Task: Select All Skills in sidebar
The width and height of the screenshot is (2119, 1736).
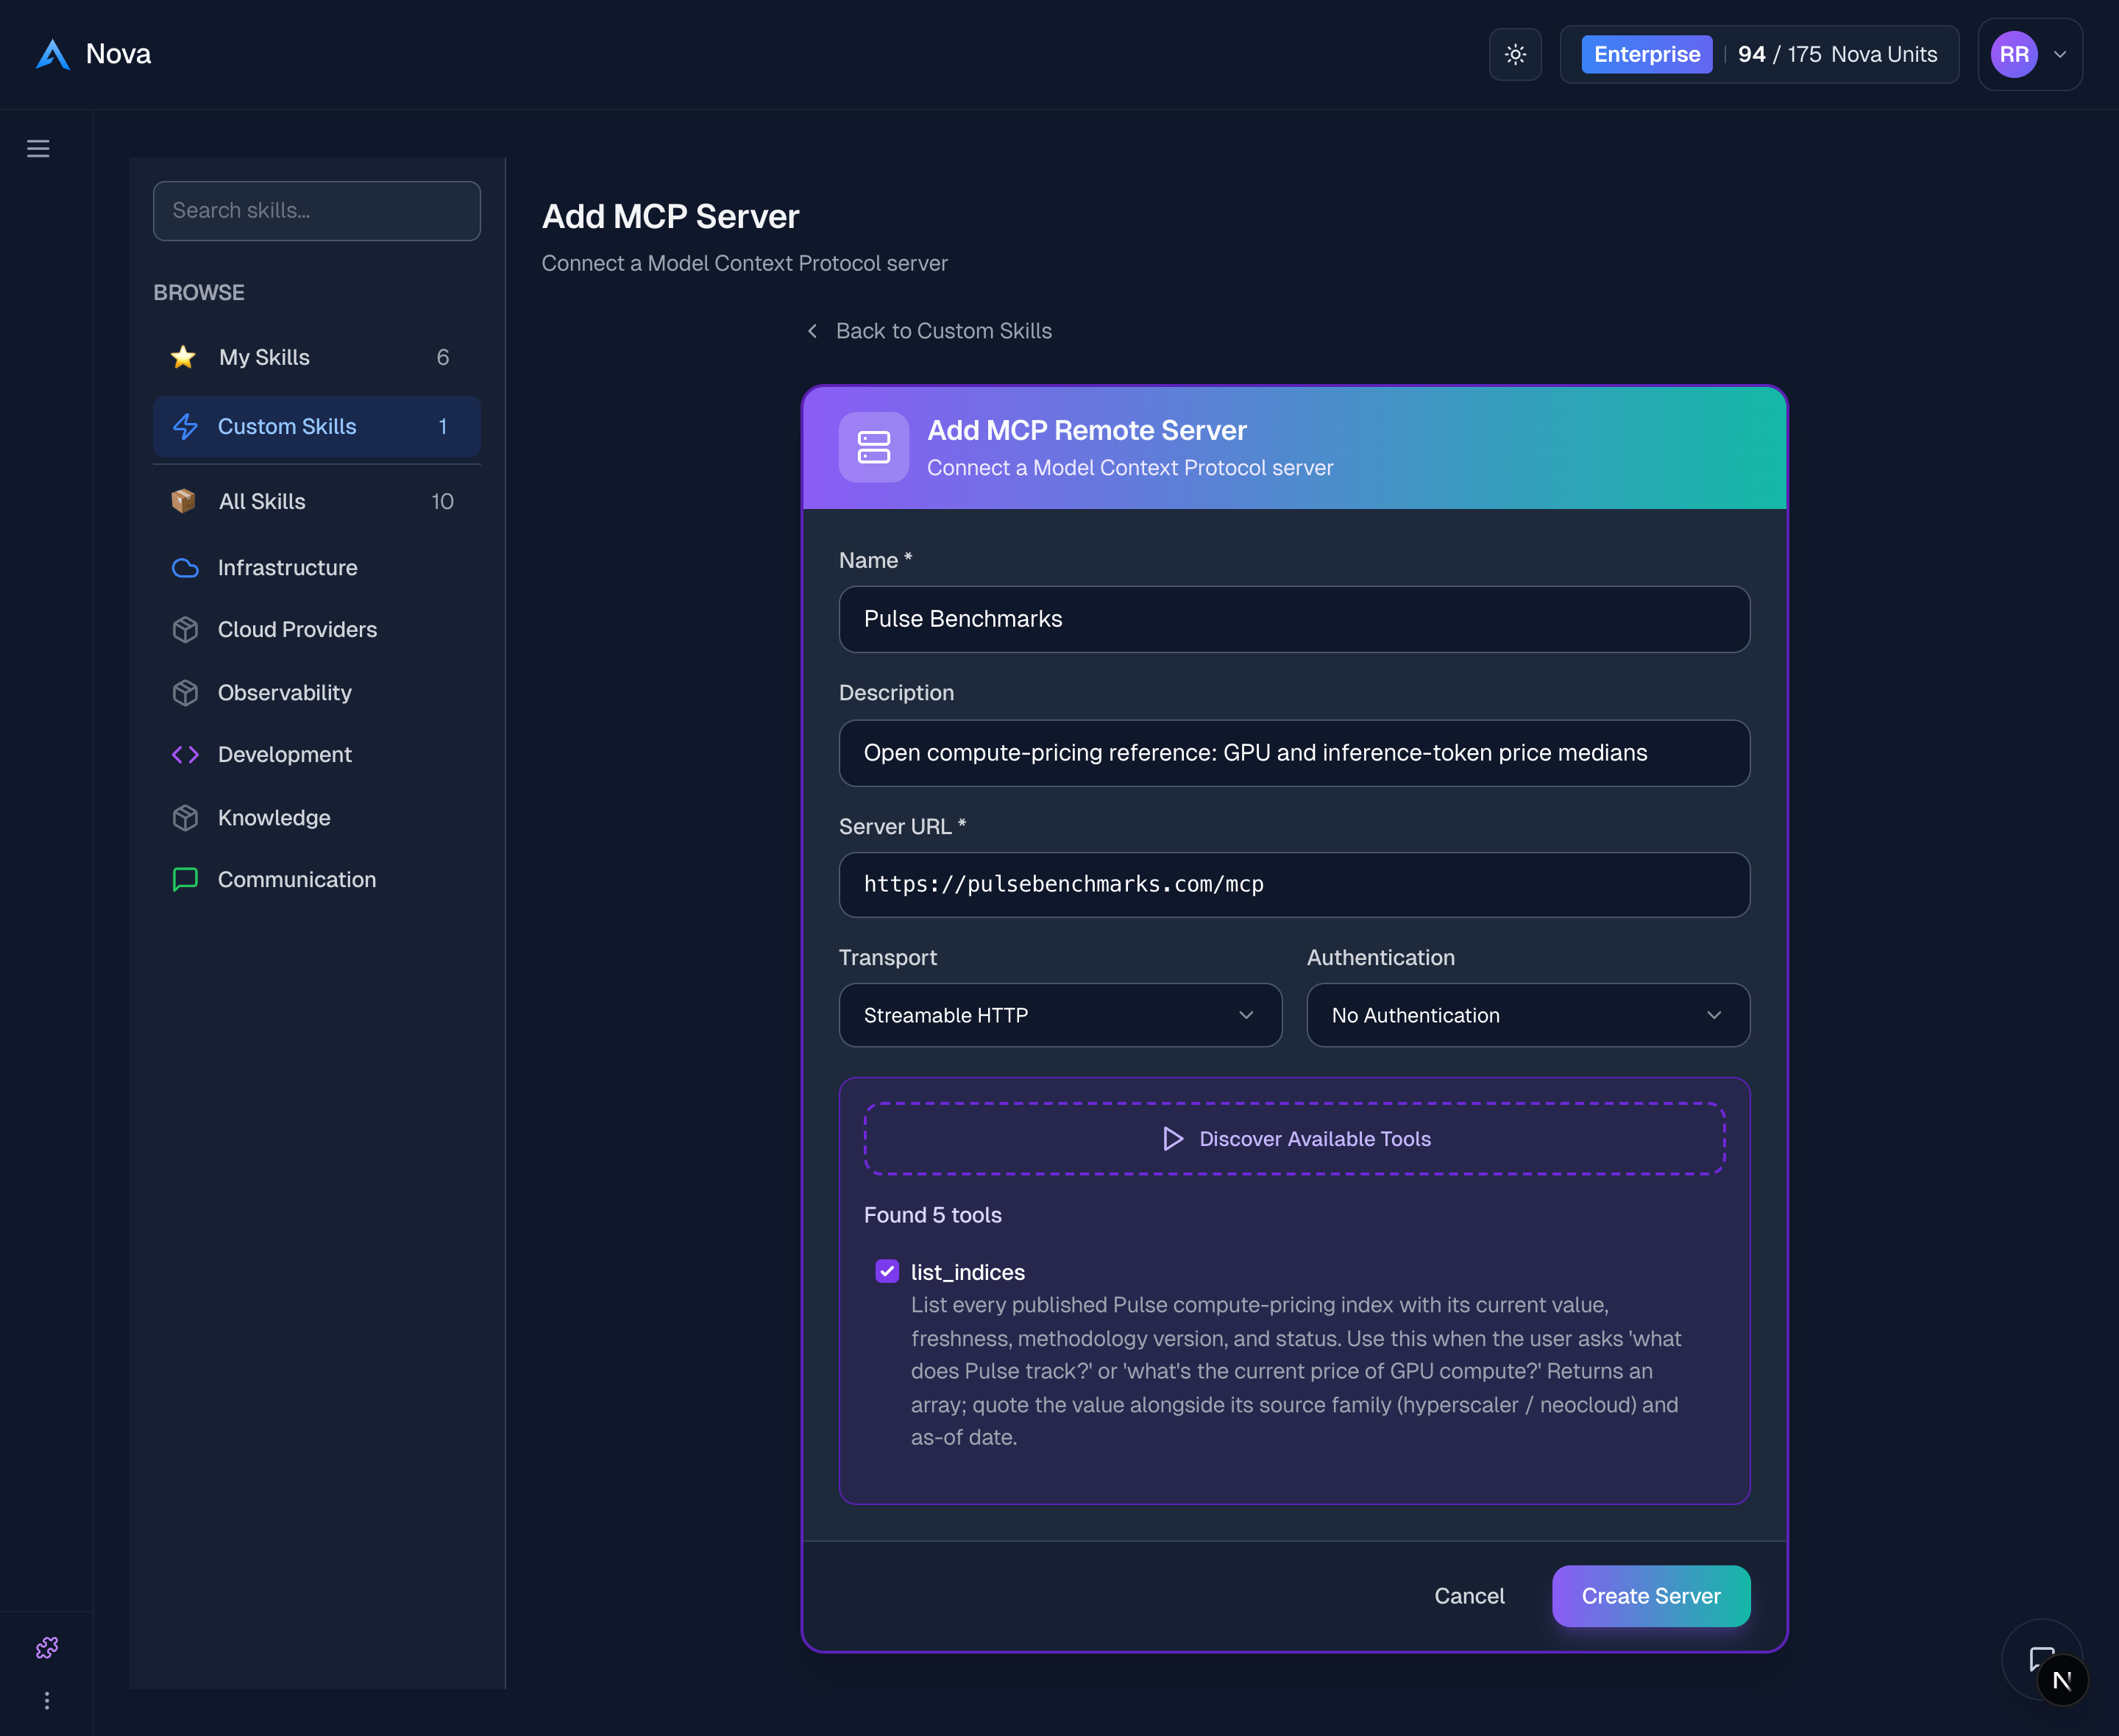Action: [316, 501]
